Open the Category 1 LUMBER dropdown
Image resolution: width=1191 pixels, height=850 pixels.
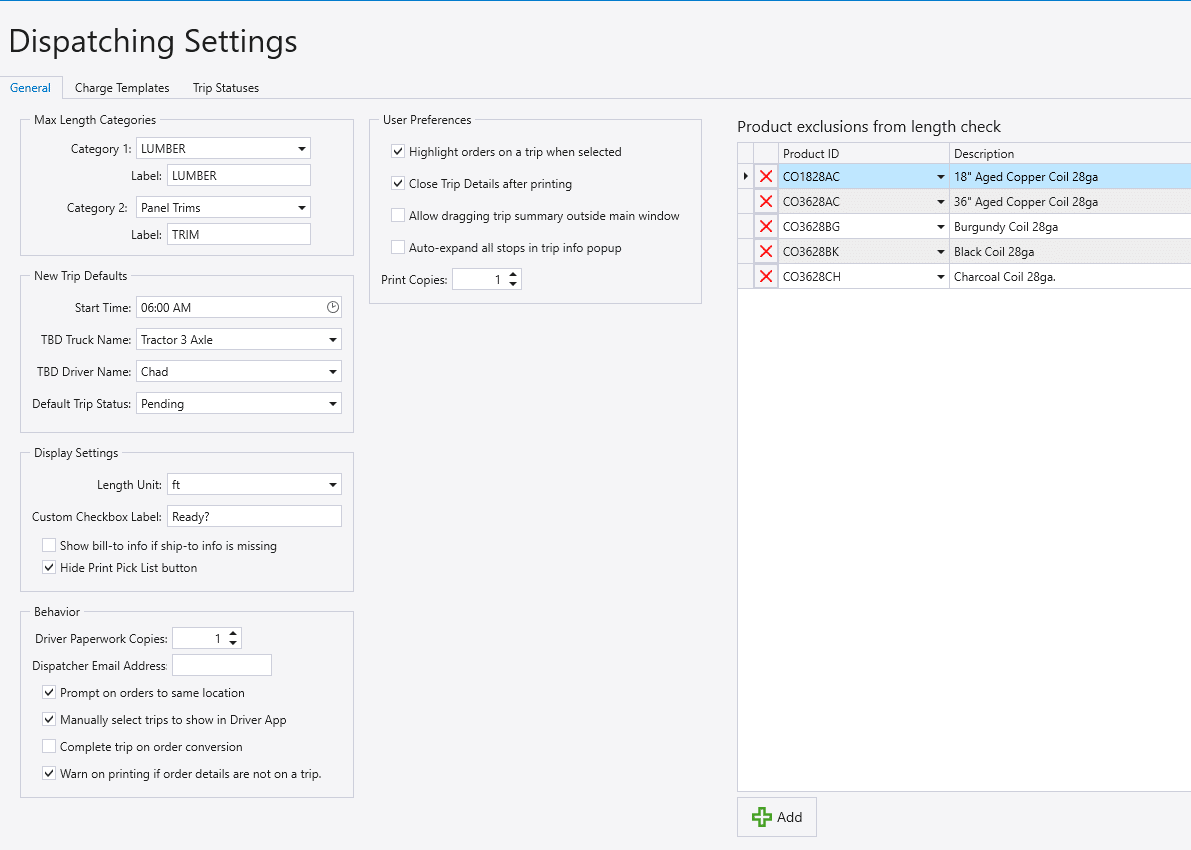[302, 149]
